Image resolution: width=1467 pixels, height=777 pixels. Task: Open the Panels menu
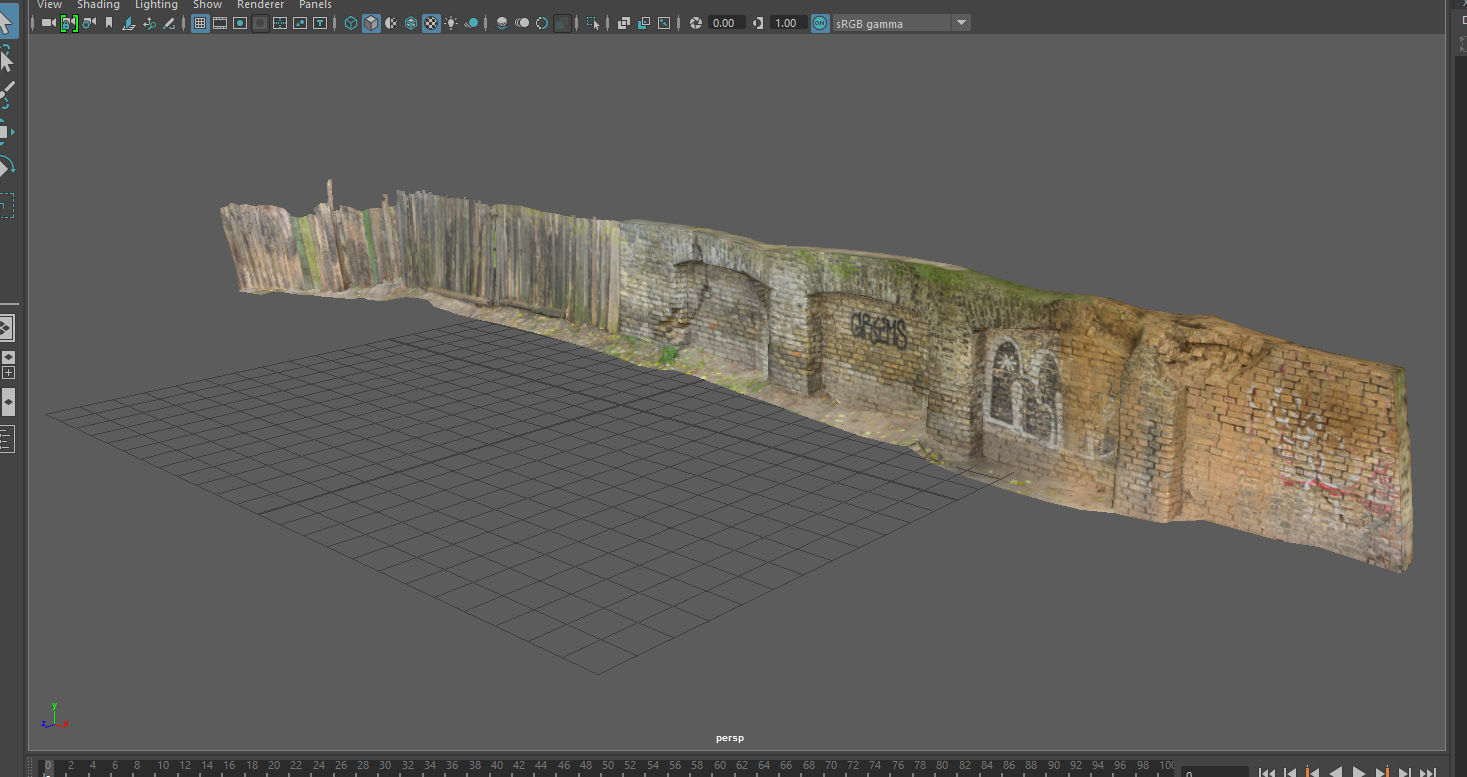pyautogui.click(x=315, y=5)
